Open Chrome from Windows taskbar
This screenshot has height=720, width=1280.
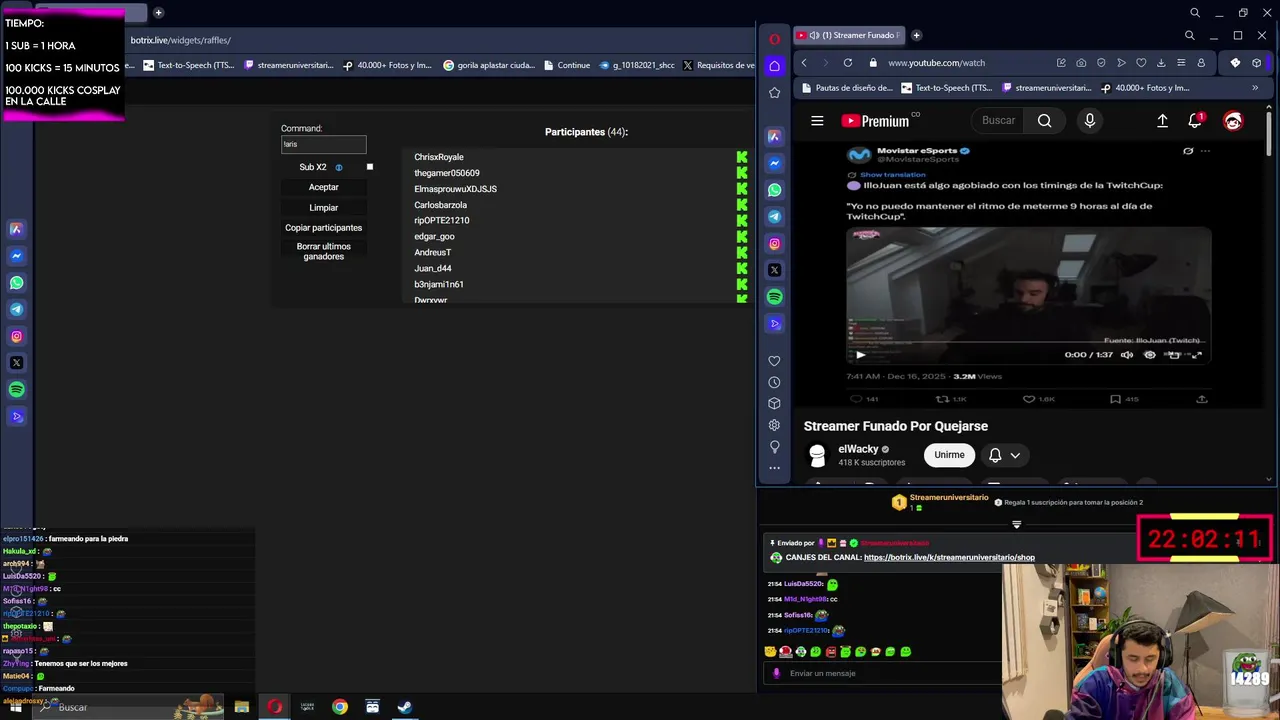click(340, 707)
